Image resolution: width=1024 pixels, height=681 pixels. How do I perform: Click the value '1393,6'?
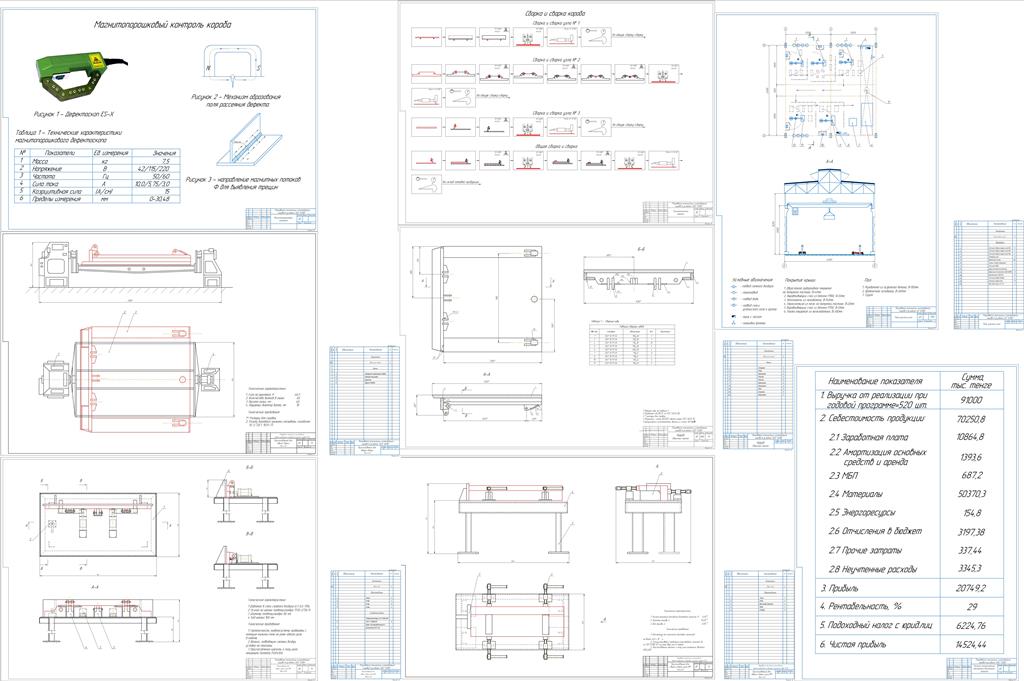tap(972, 457)
